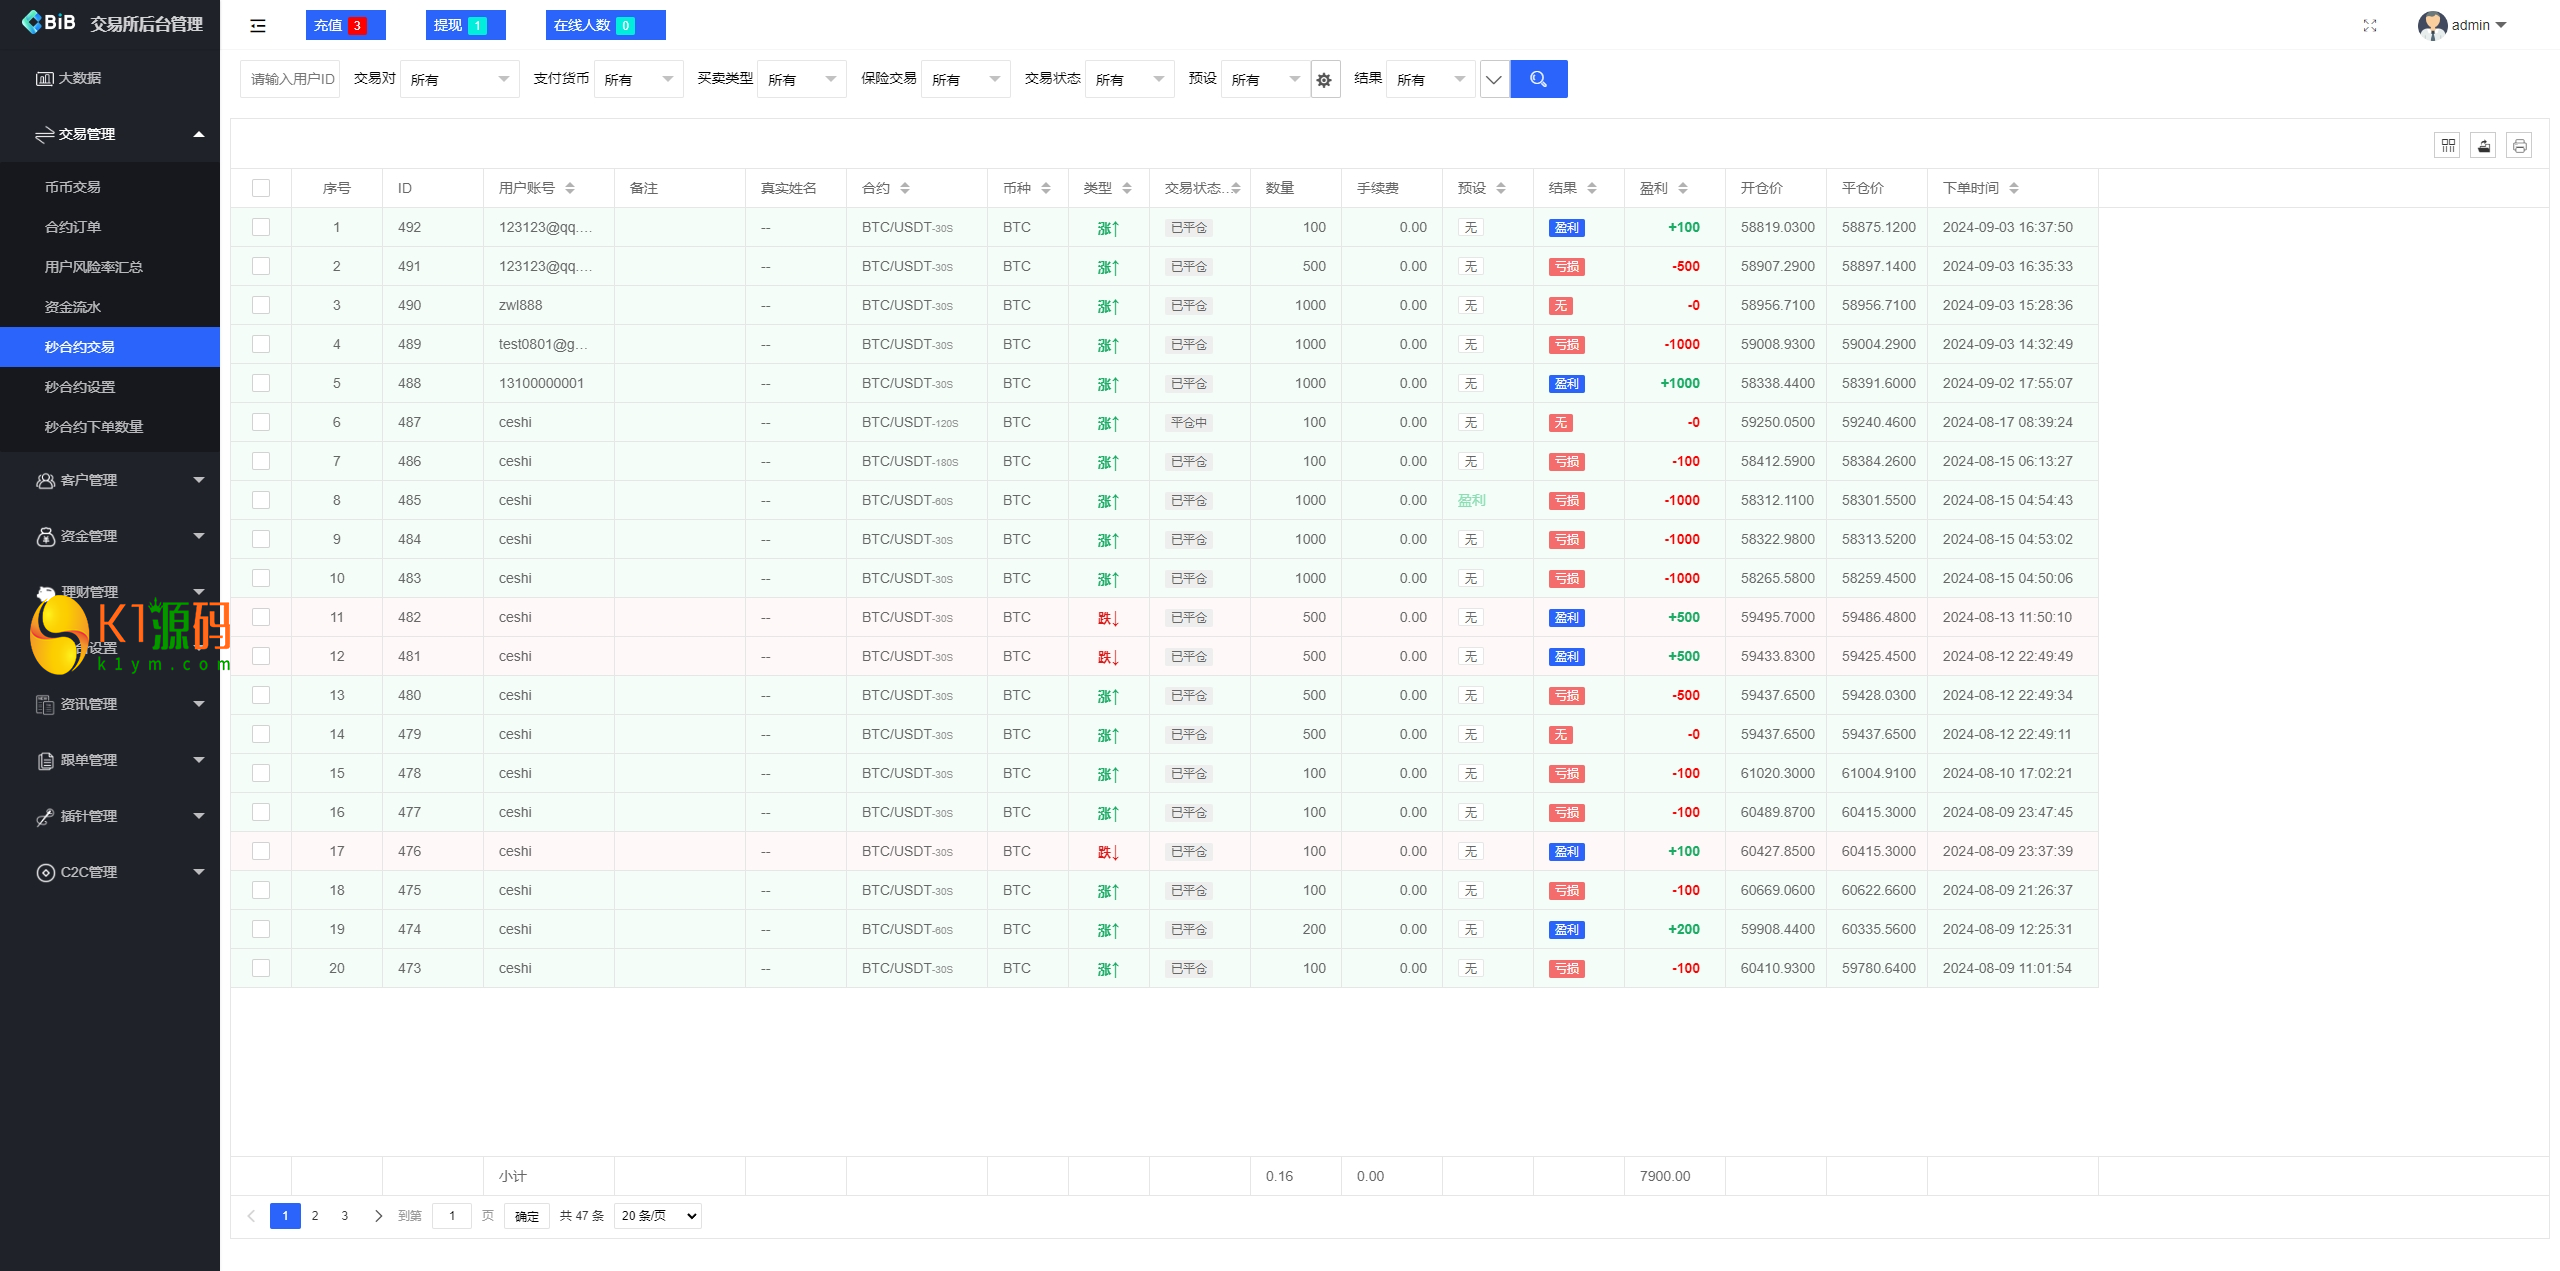
Task: Click the print table icon
Action: click(2519, 146)
